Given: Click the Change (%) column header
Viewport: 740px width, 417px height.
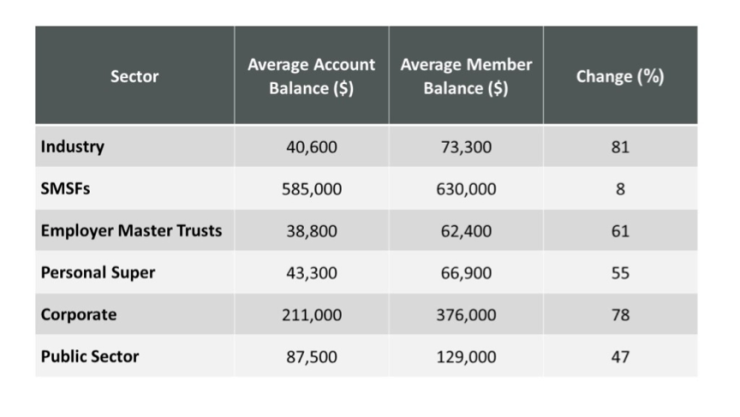Looking at the screenshot, I should 620,76.
